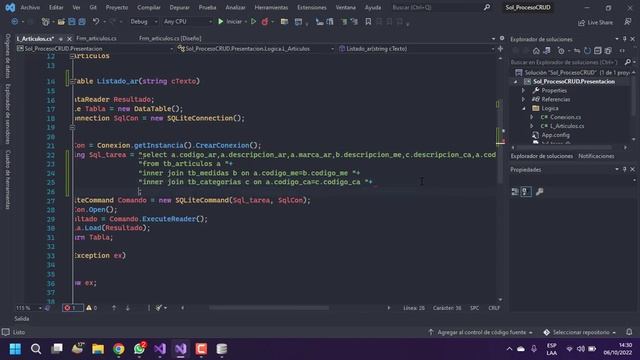Switch to the Notificaciones tab

[x=596, y=156]
